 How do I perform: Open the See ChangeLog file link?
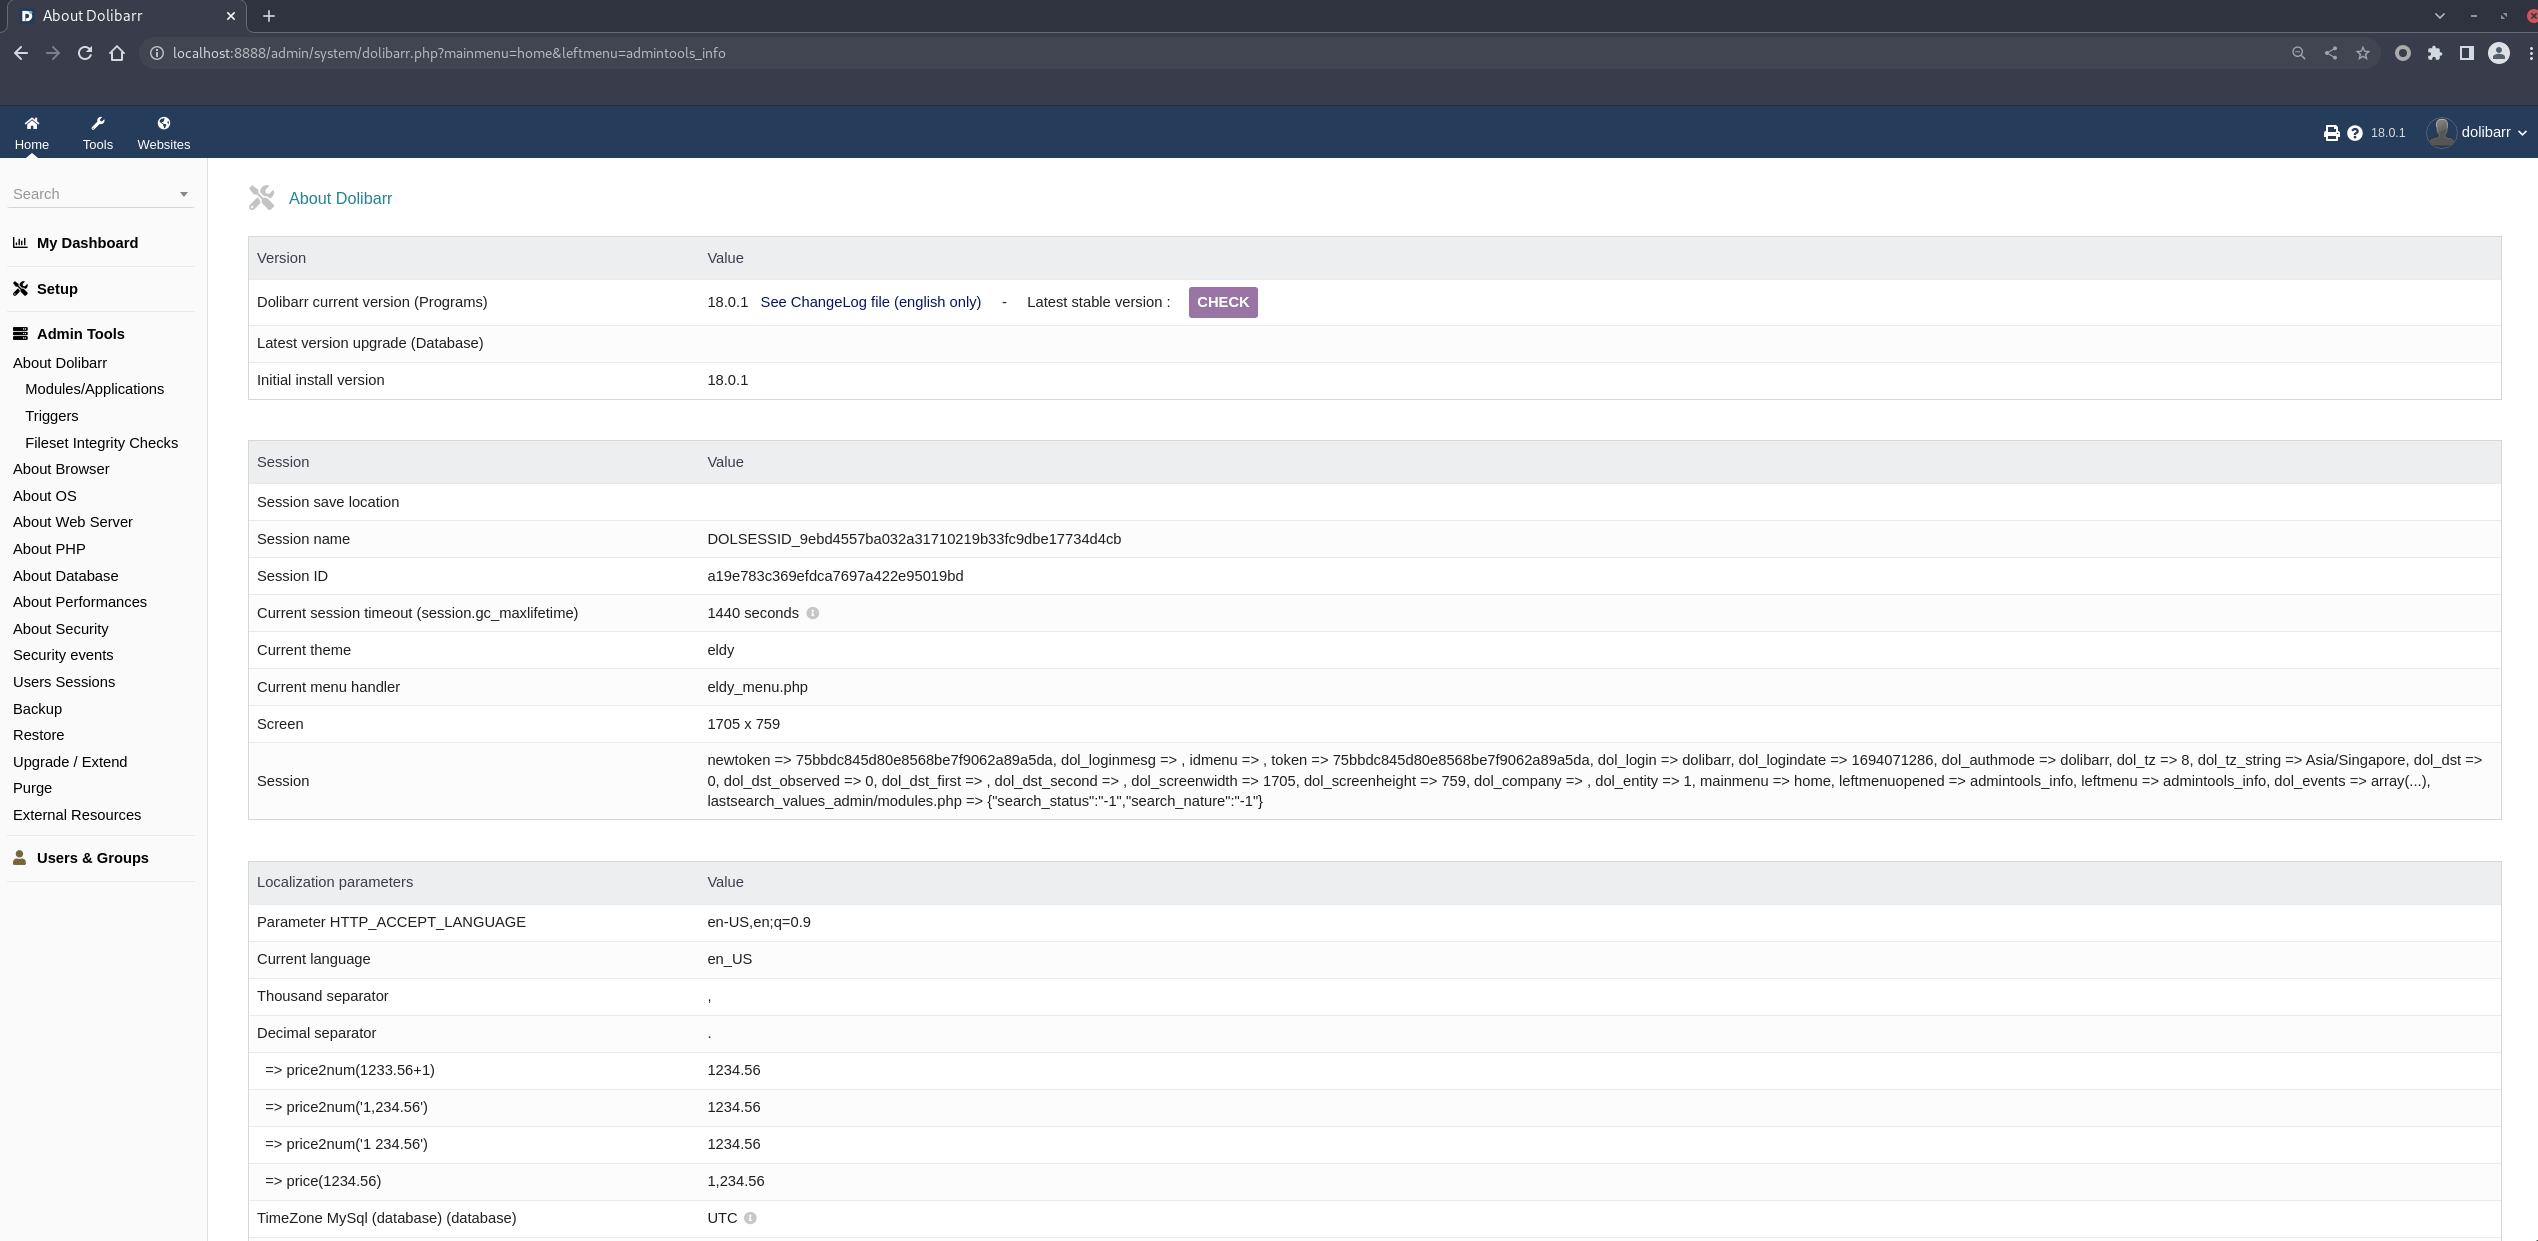870,302
